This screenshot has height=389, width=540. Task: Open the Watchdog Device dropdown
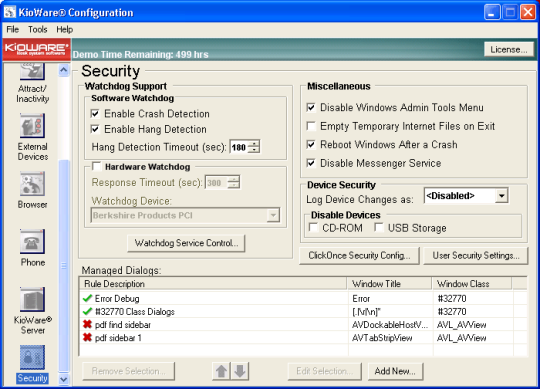coord(273,215)
